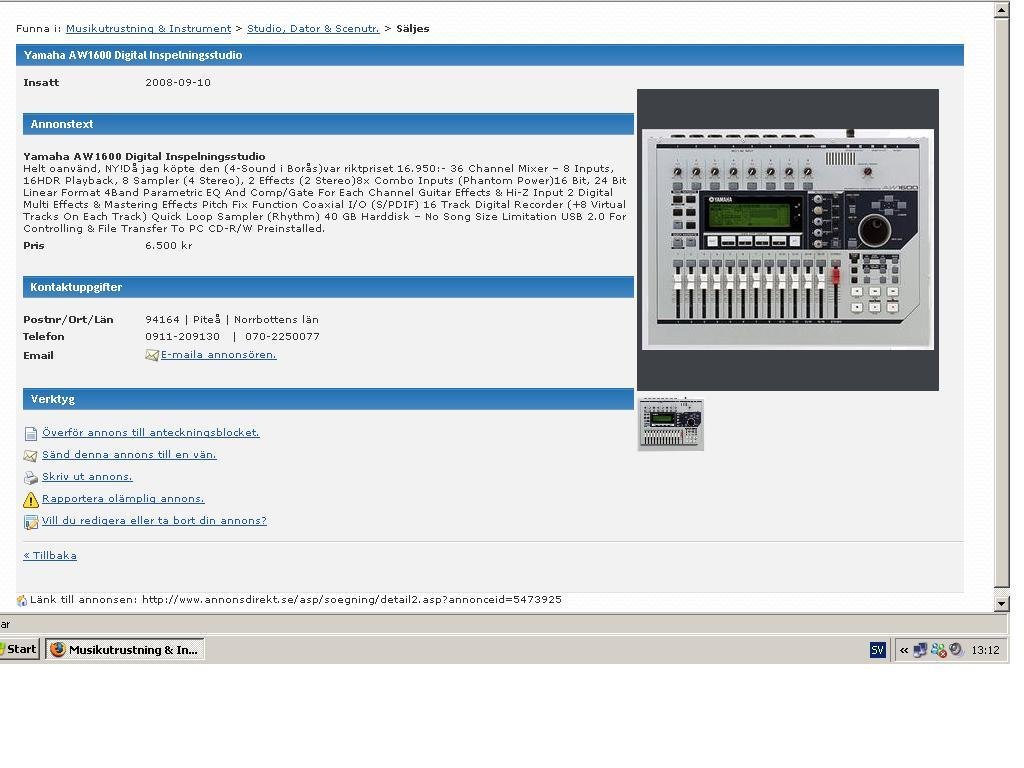Click the E-maila annonsören link
1024x768 pixels.
point(218,355)
